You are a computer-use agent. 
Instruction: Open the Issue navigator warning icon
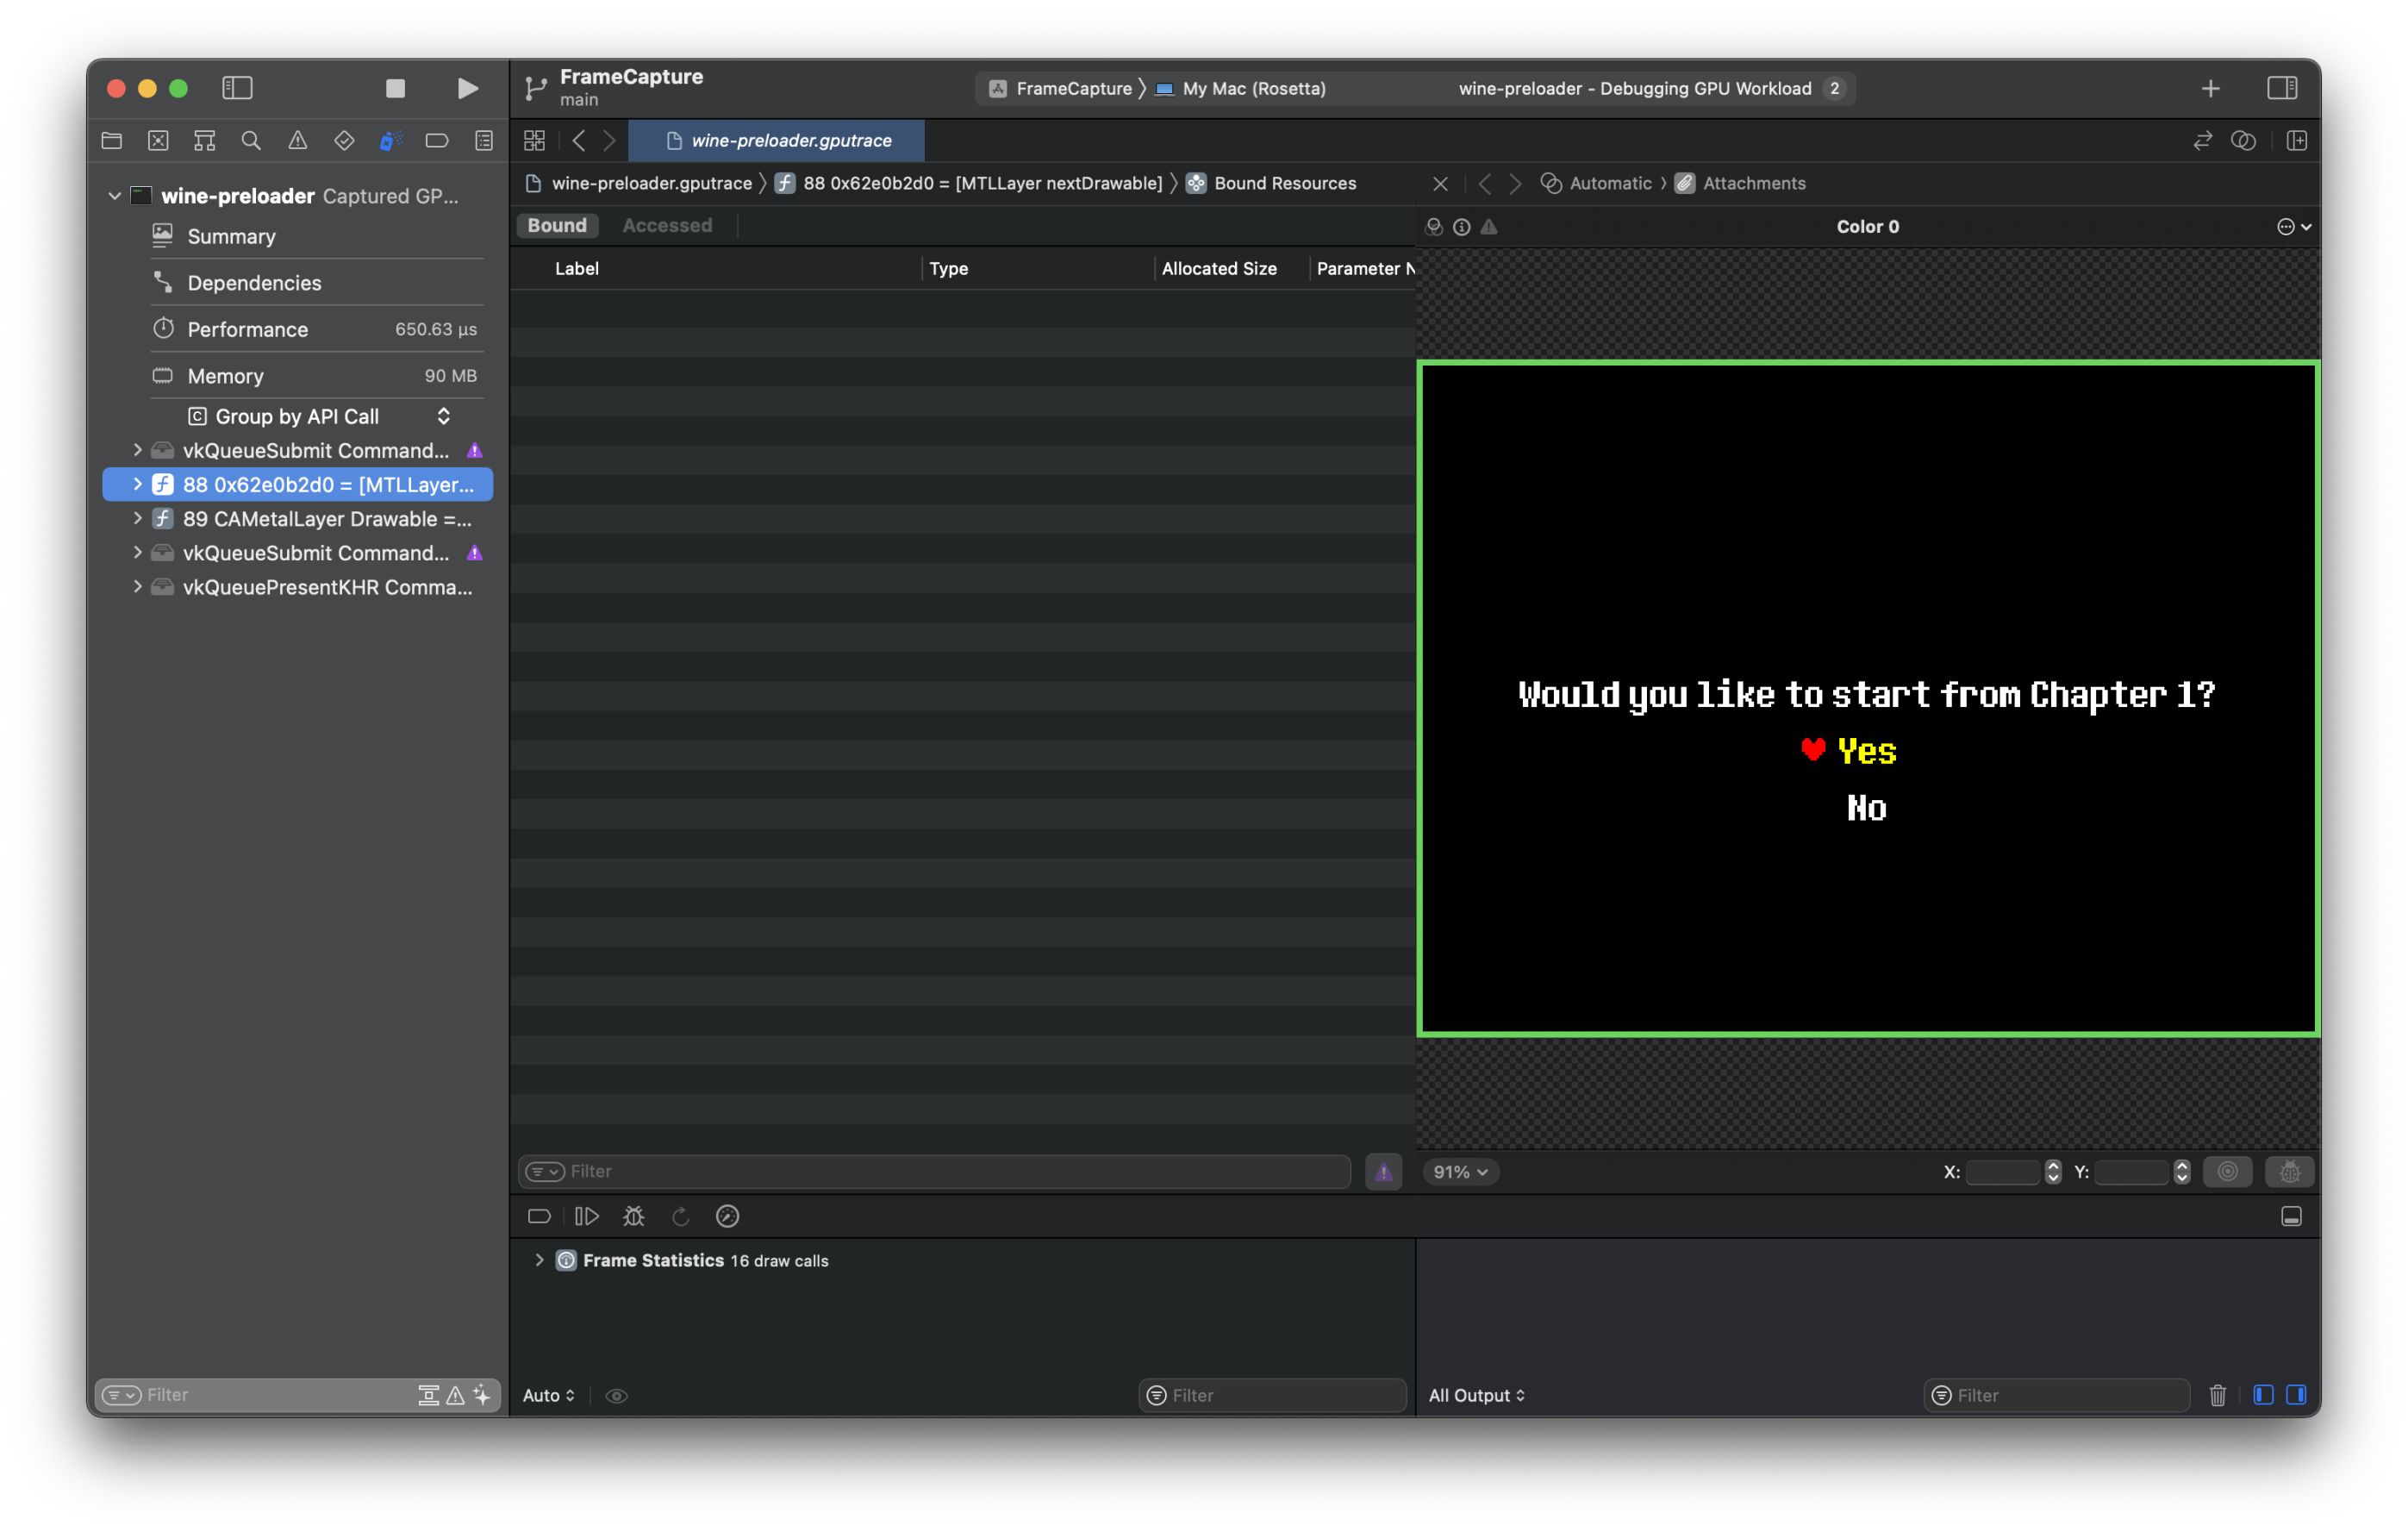298,141
